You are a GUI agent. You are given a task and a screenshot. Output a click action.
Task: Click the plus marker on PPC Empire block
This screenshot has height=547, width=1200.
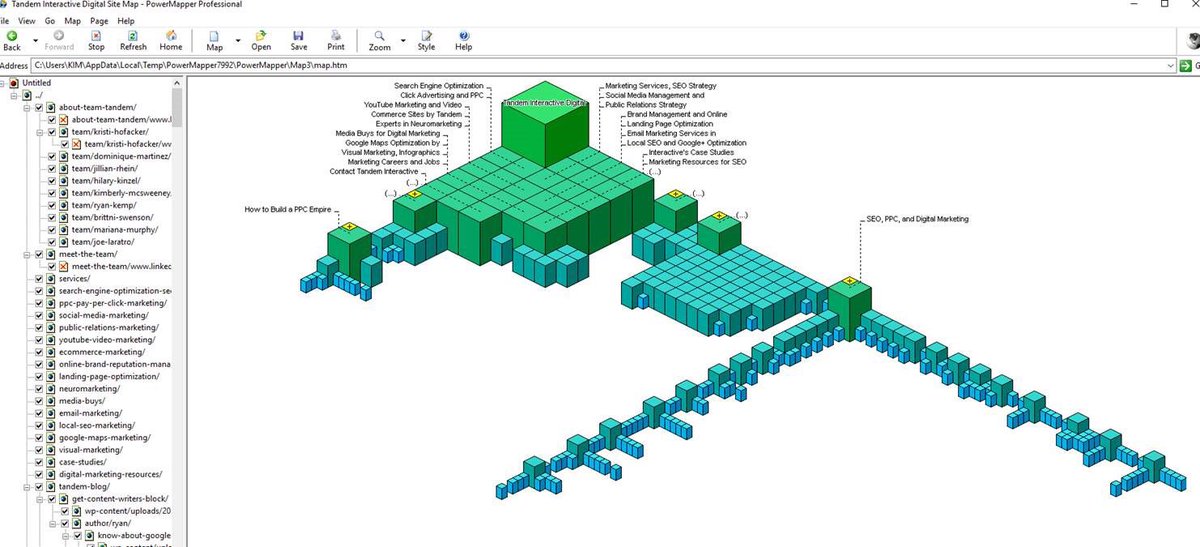[x=349, y=227]
